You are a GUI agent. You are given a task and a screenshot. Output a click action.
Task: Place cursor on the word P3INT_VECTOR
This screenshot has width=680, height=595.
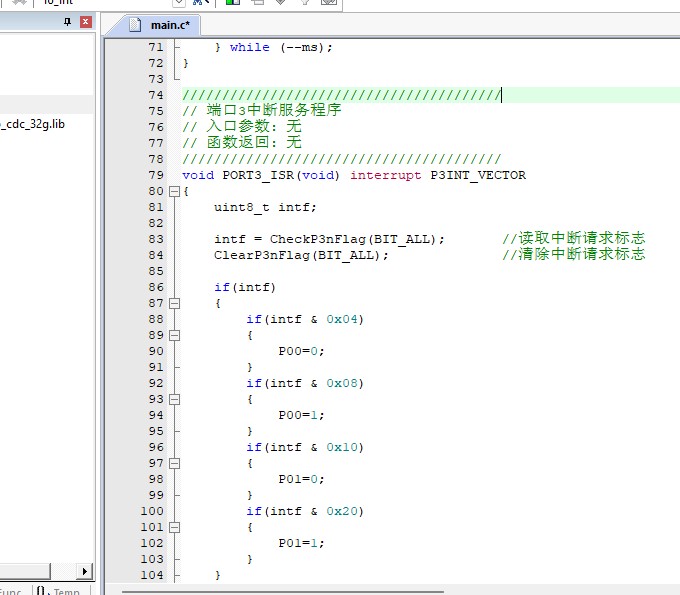478,175
